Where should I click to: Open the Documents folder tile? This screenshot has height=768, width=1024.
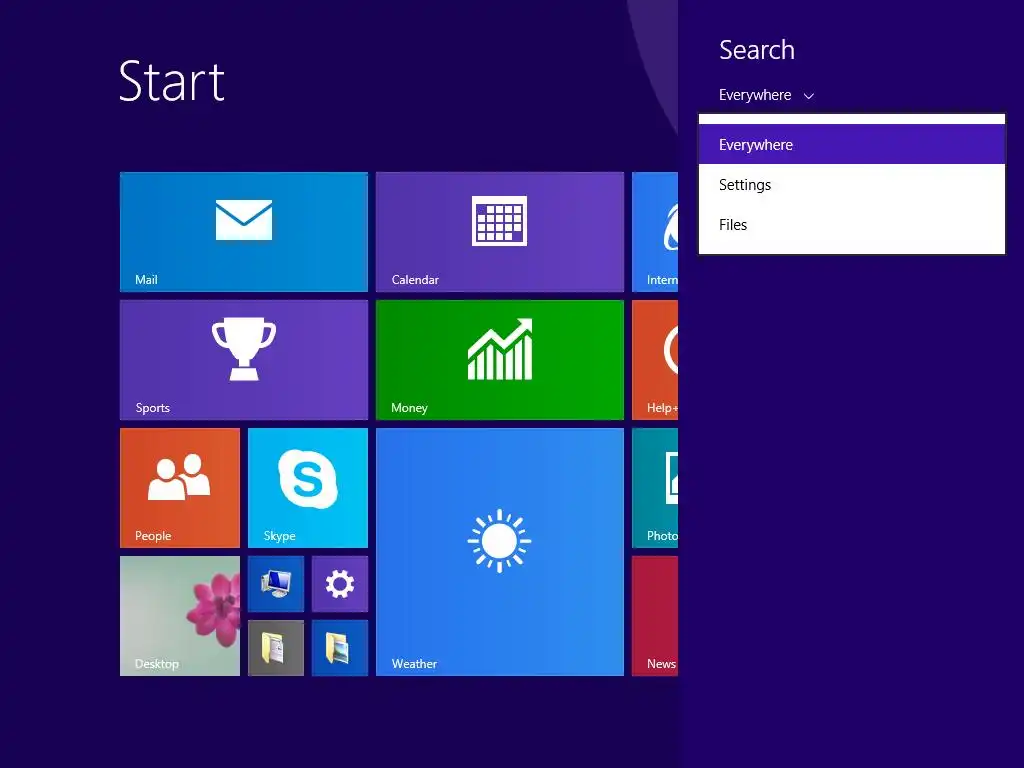(x=276, y=648)
